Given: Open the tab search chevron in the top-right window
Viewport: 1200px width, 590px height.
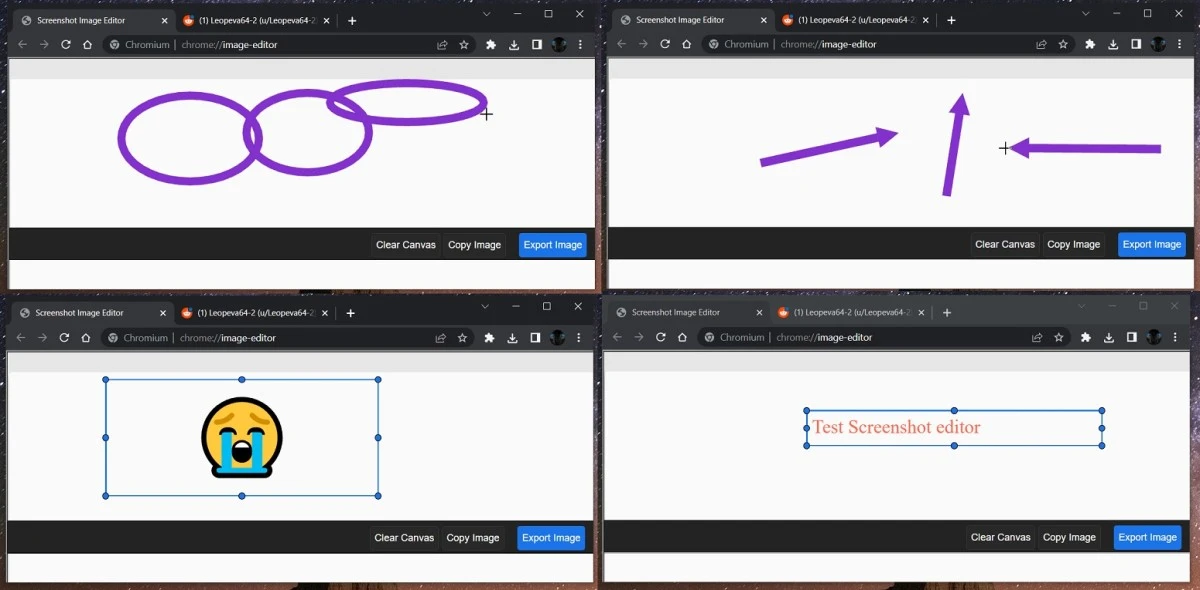Looking at the screenshot, I should [x=1086, y=13].
